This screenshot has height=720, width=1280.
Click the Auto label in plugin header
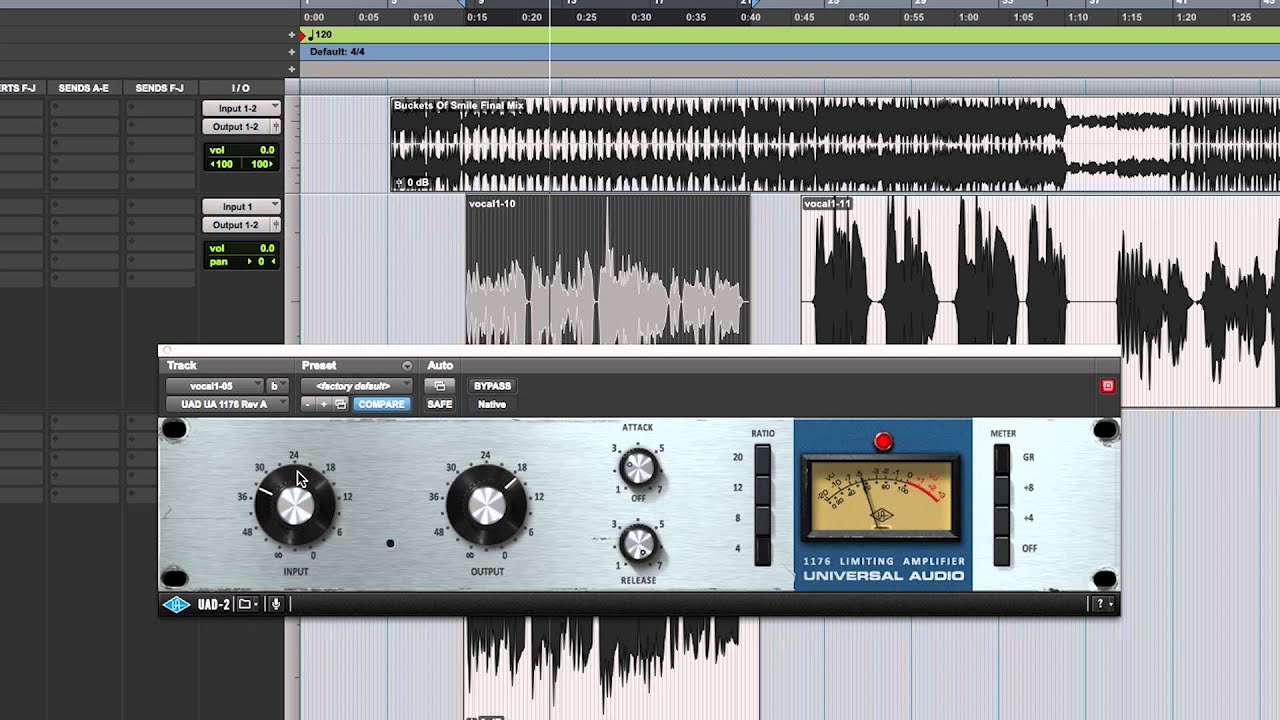point(440,366)
